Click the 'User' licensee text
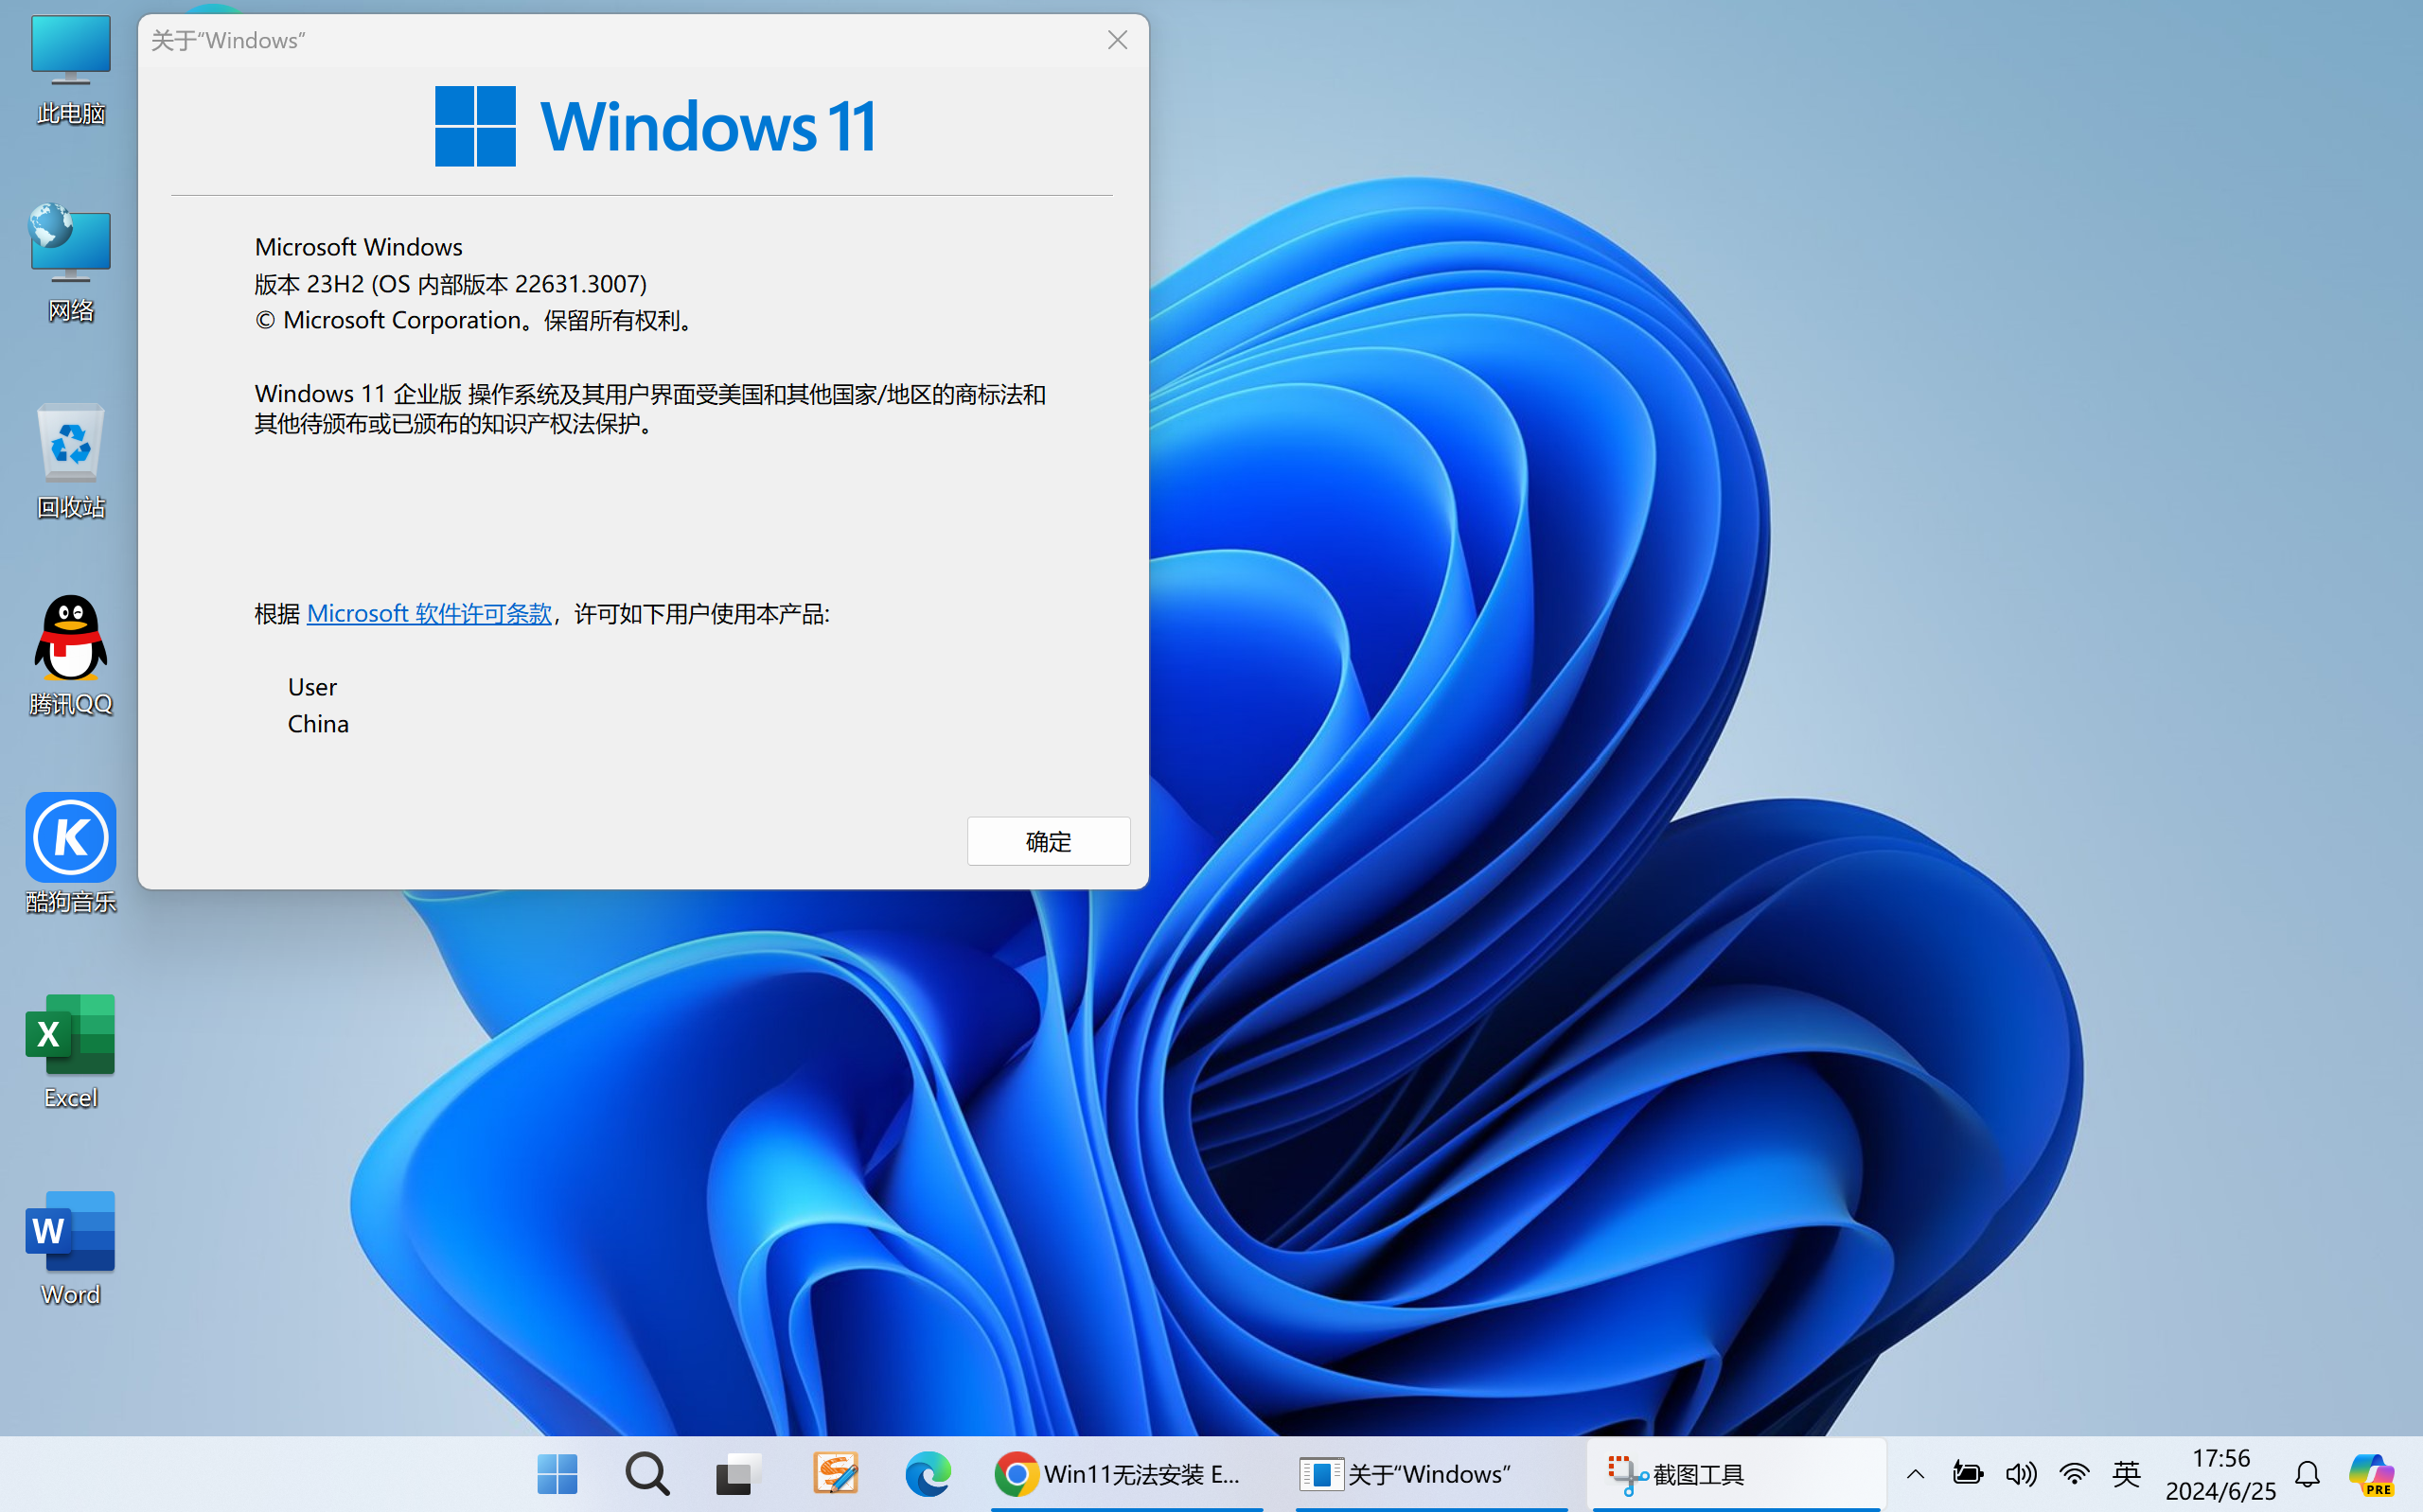This screenshot has height=1512, width=2423. 312,687
